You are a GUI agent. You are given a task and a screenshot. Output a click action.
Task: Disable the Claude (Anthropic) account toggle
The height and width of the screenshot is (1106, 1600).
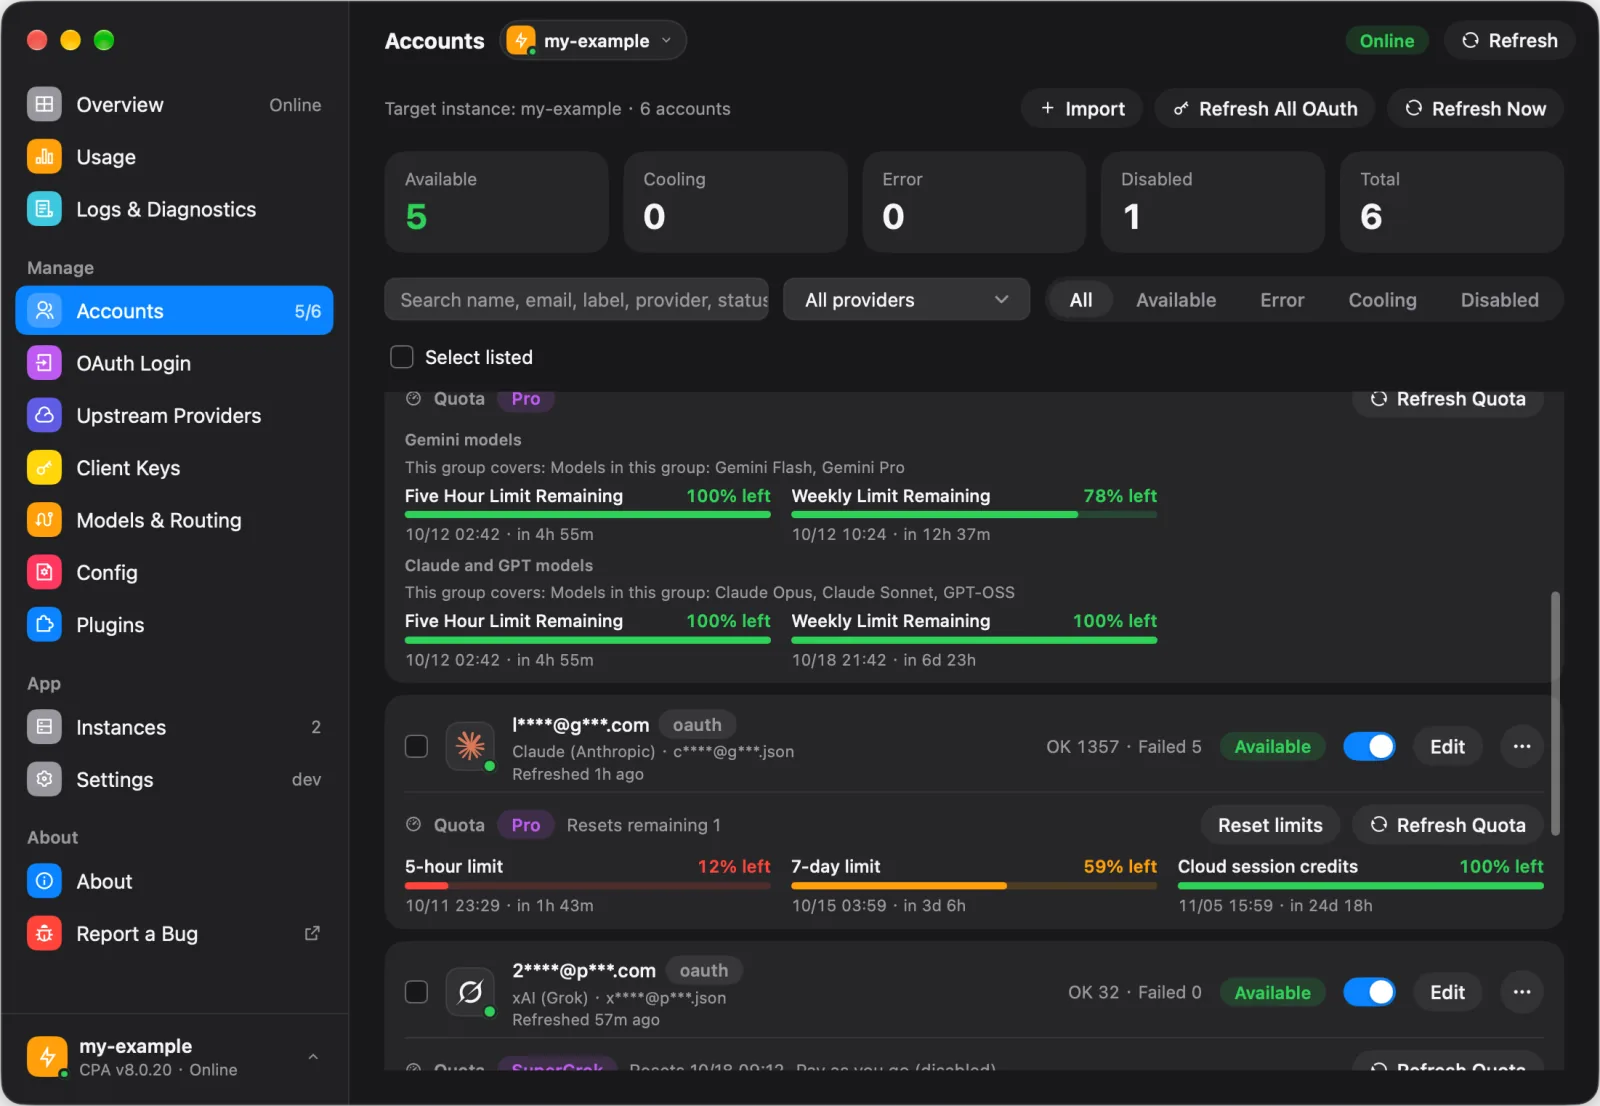click(1369, 746)
